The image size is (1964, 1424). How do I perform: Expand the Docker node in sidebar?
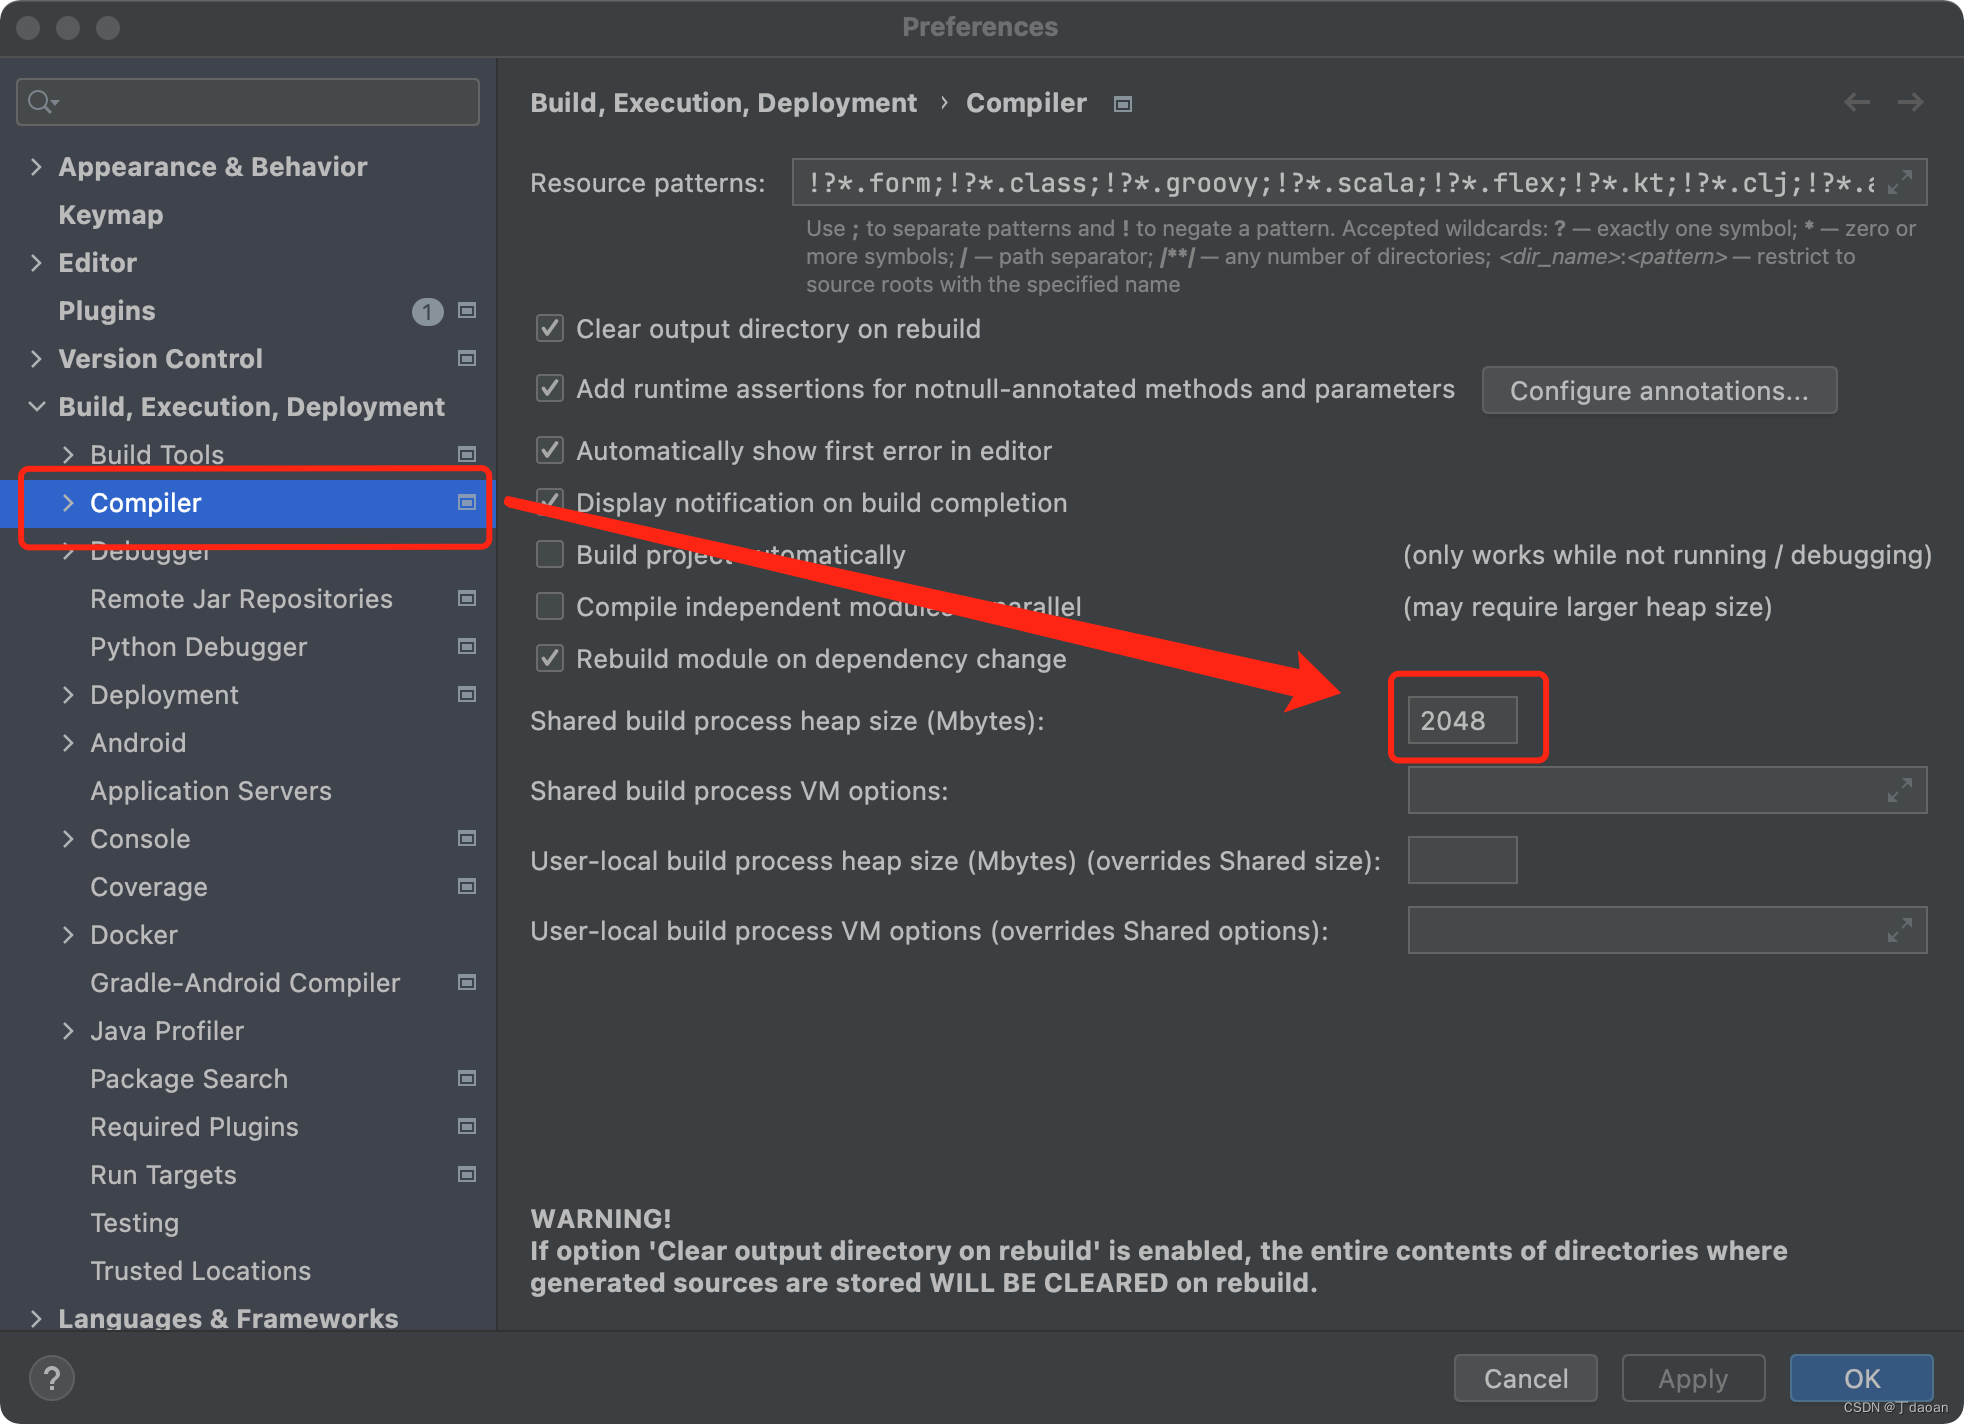point(68,934)
